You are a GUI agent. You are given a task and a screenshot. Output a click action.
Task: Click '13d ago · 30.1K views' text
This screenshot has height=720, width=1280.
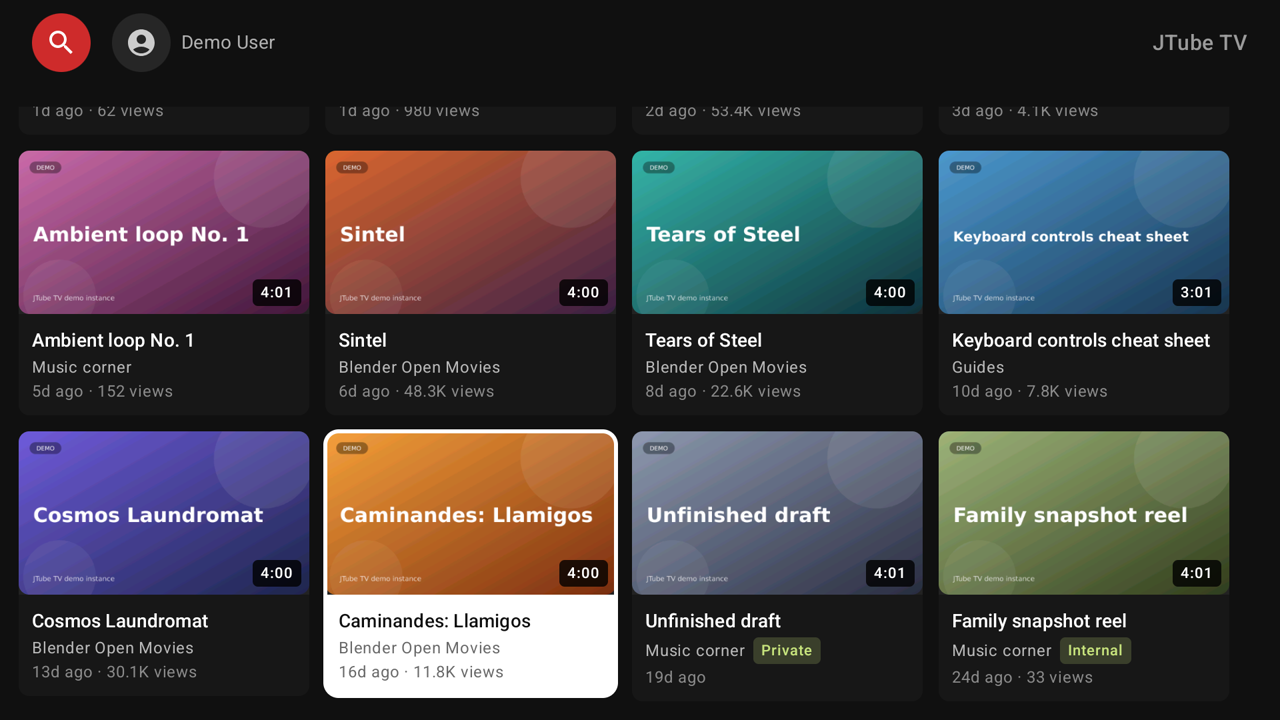(114, 672)
